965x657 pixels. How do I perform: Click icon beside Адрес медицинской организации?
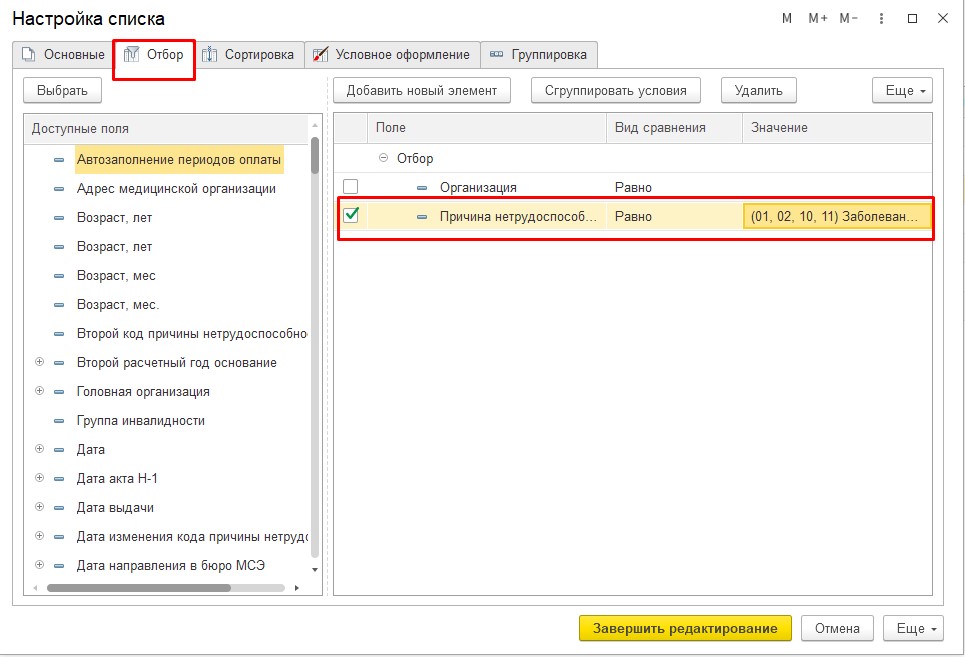[59, 189]
